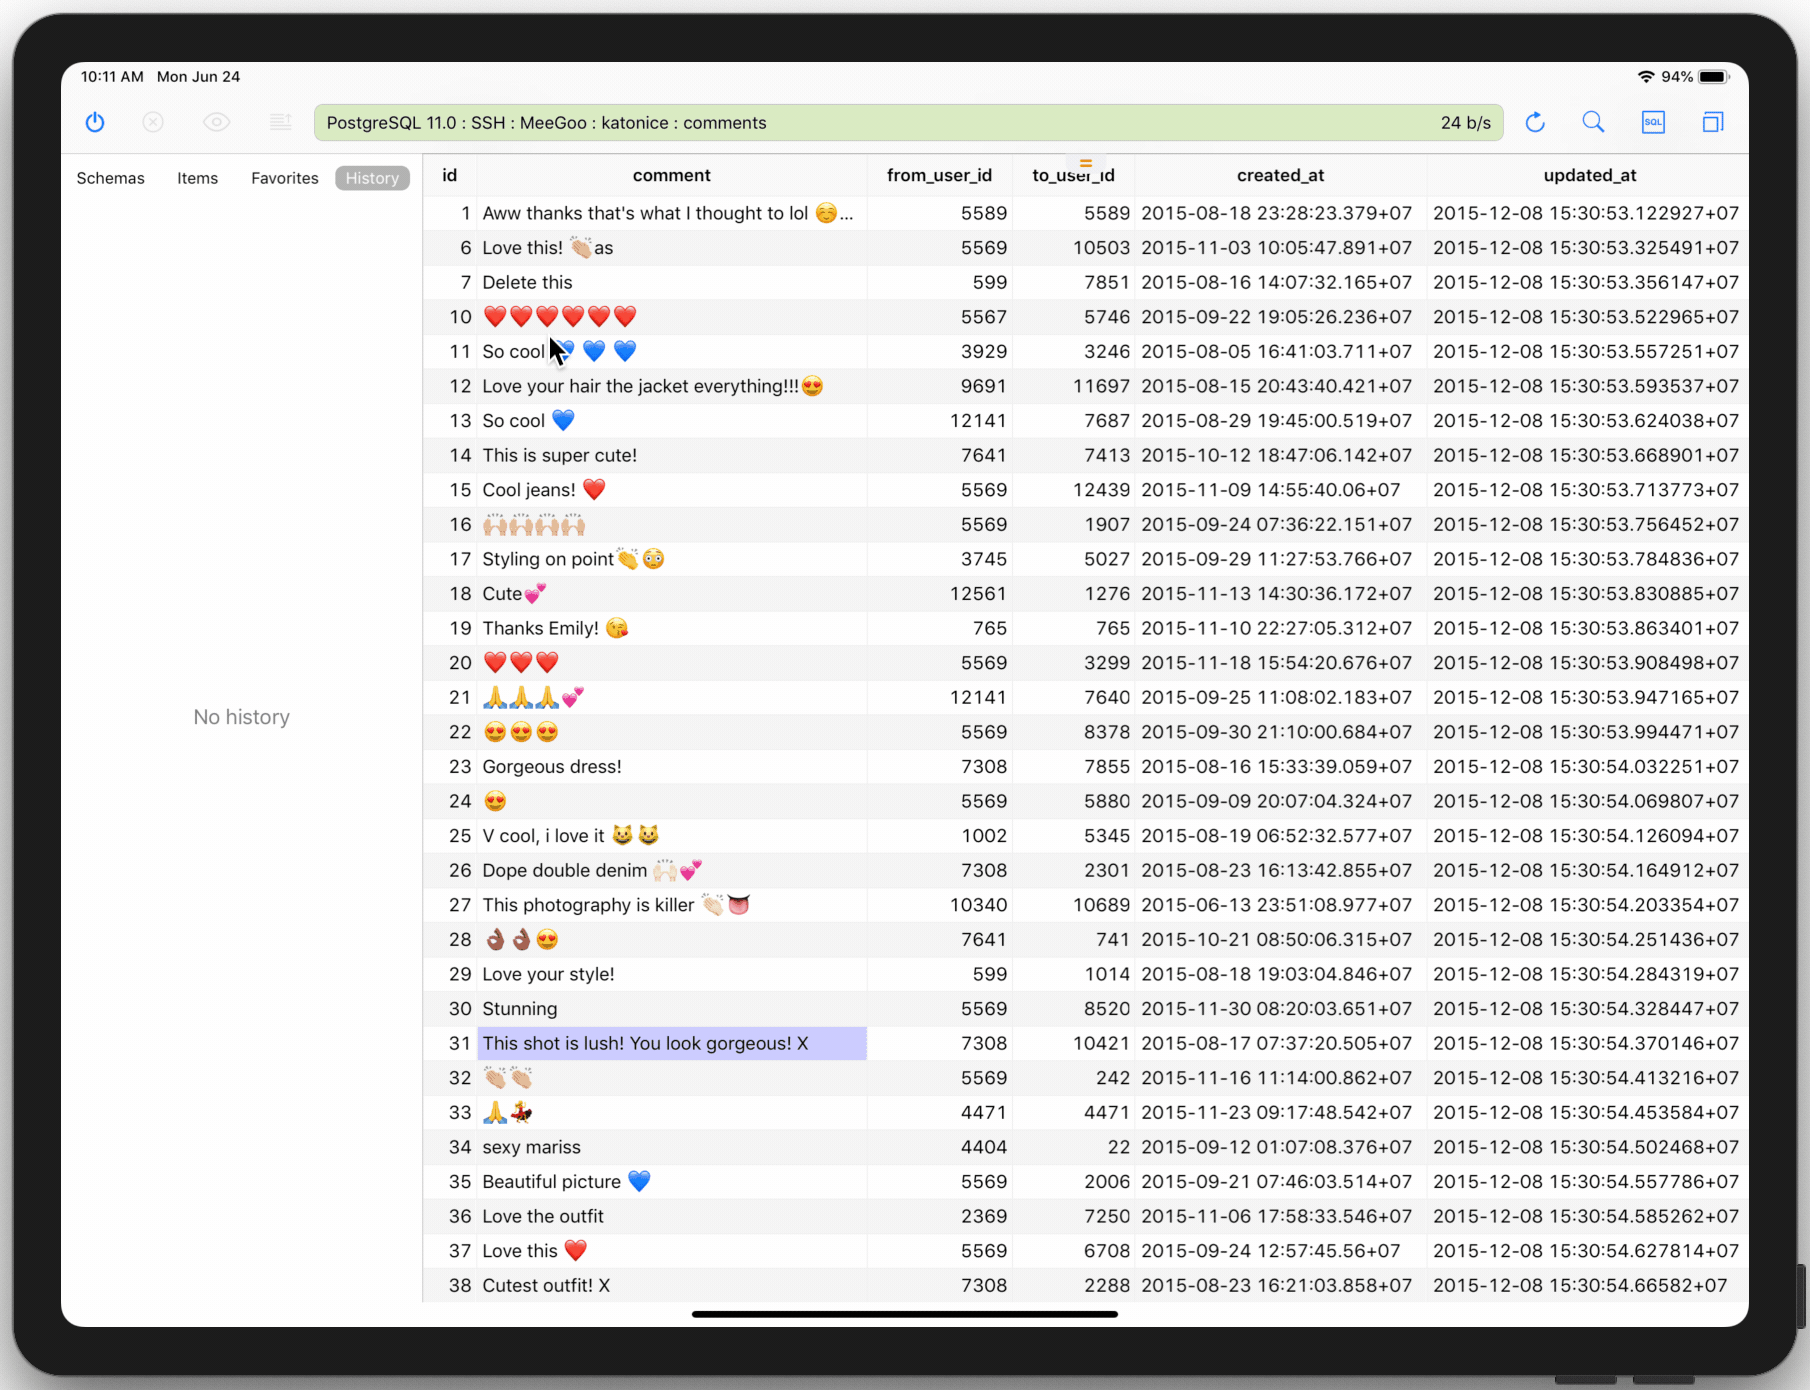The image size is (1810, 1390).
Task: Sort by the id column header
Action: 449,175
